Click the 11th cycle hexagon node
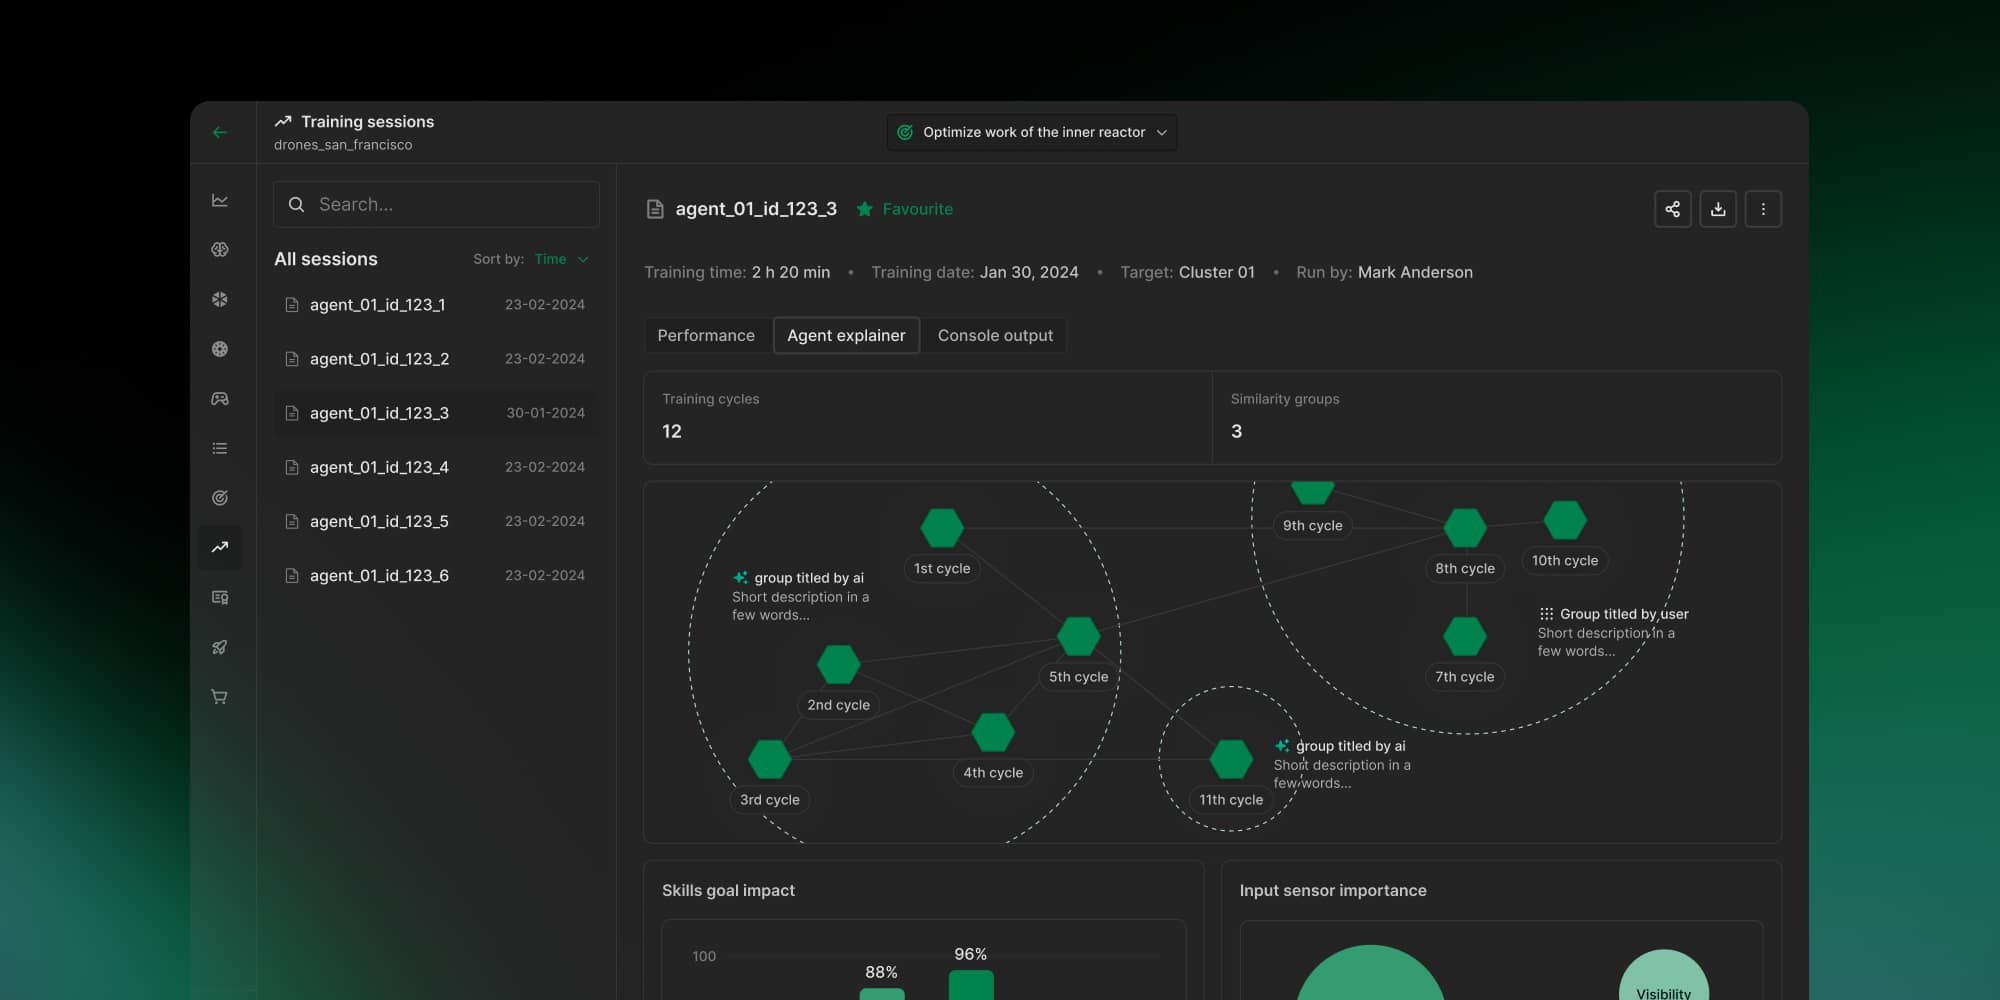The width and height of the screenshot is (2000, 1000). tap(1231, 759)
